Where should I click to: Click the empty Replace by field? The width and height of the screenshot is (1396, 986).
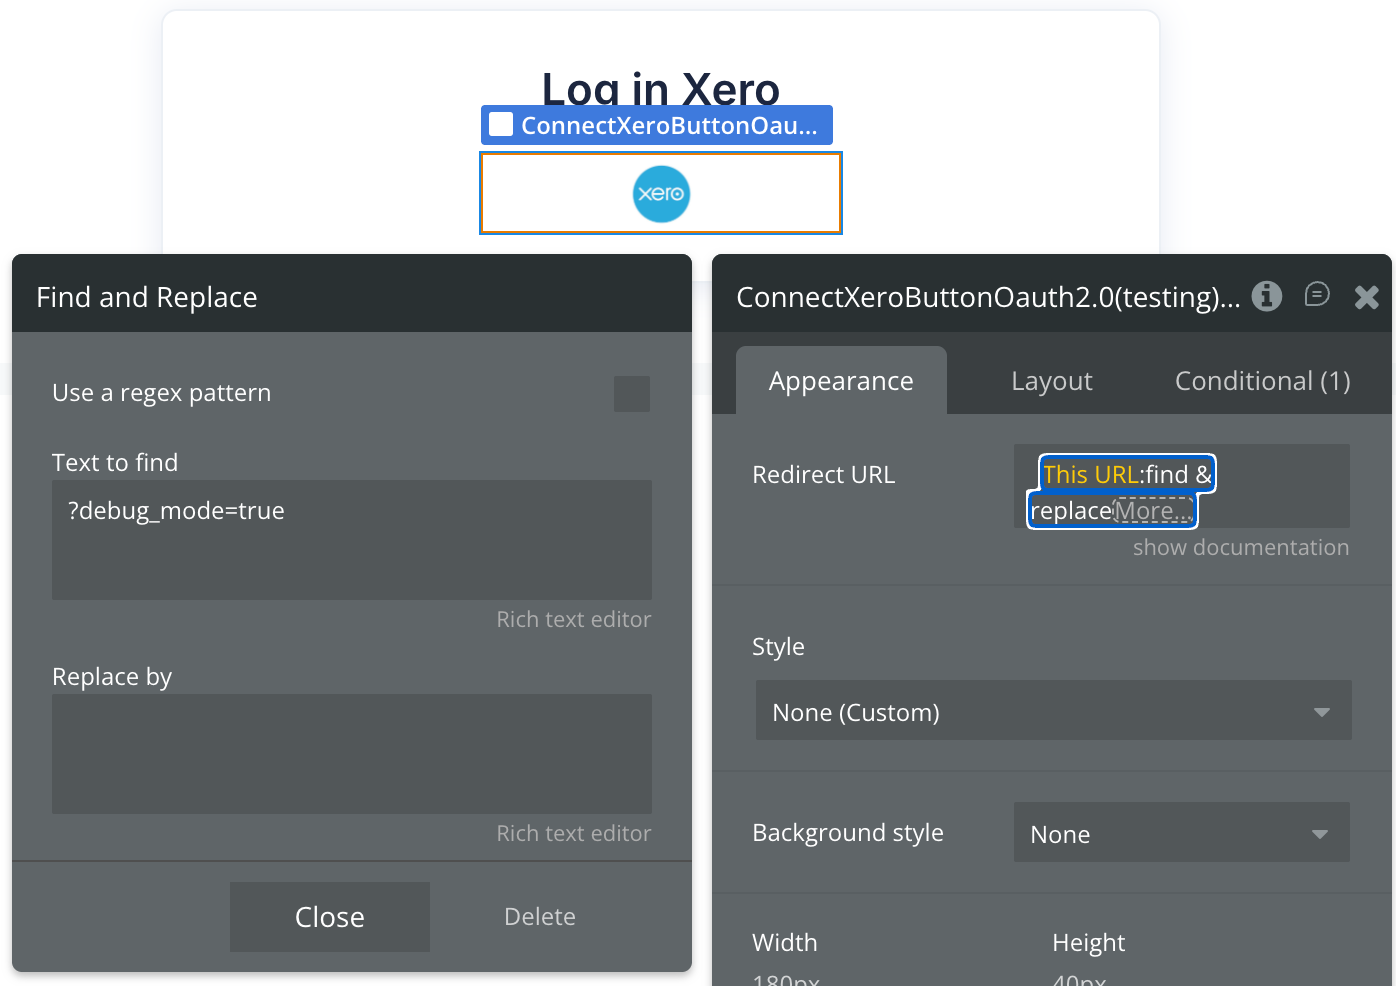point(352,754)
